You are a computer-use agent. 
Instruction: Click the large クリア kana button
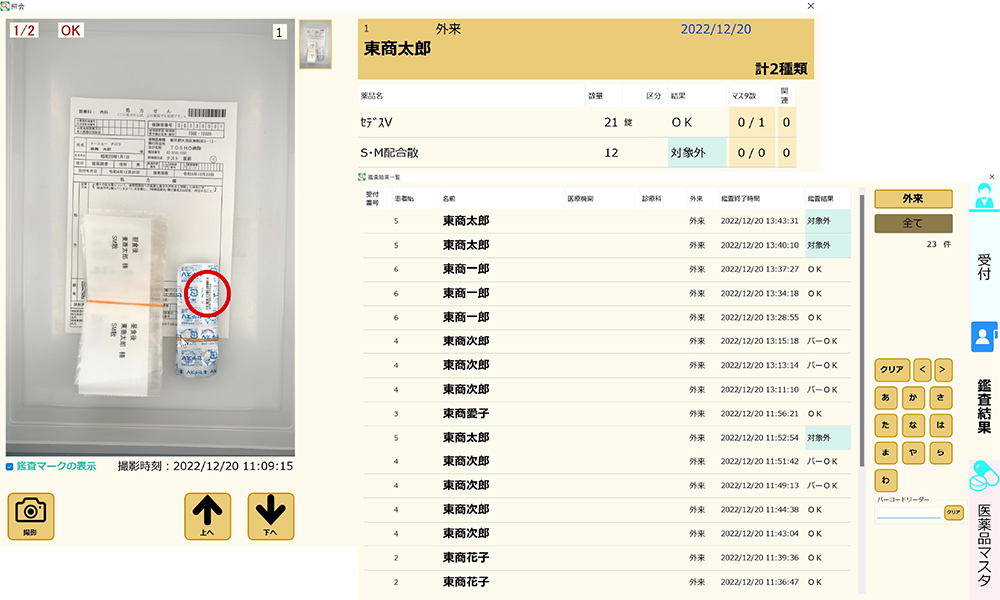pyautogui.click(x=892, y=370)
